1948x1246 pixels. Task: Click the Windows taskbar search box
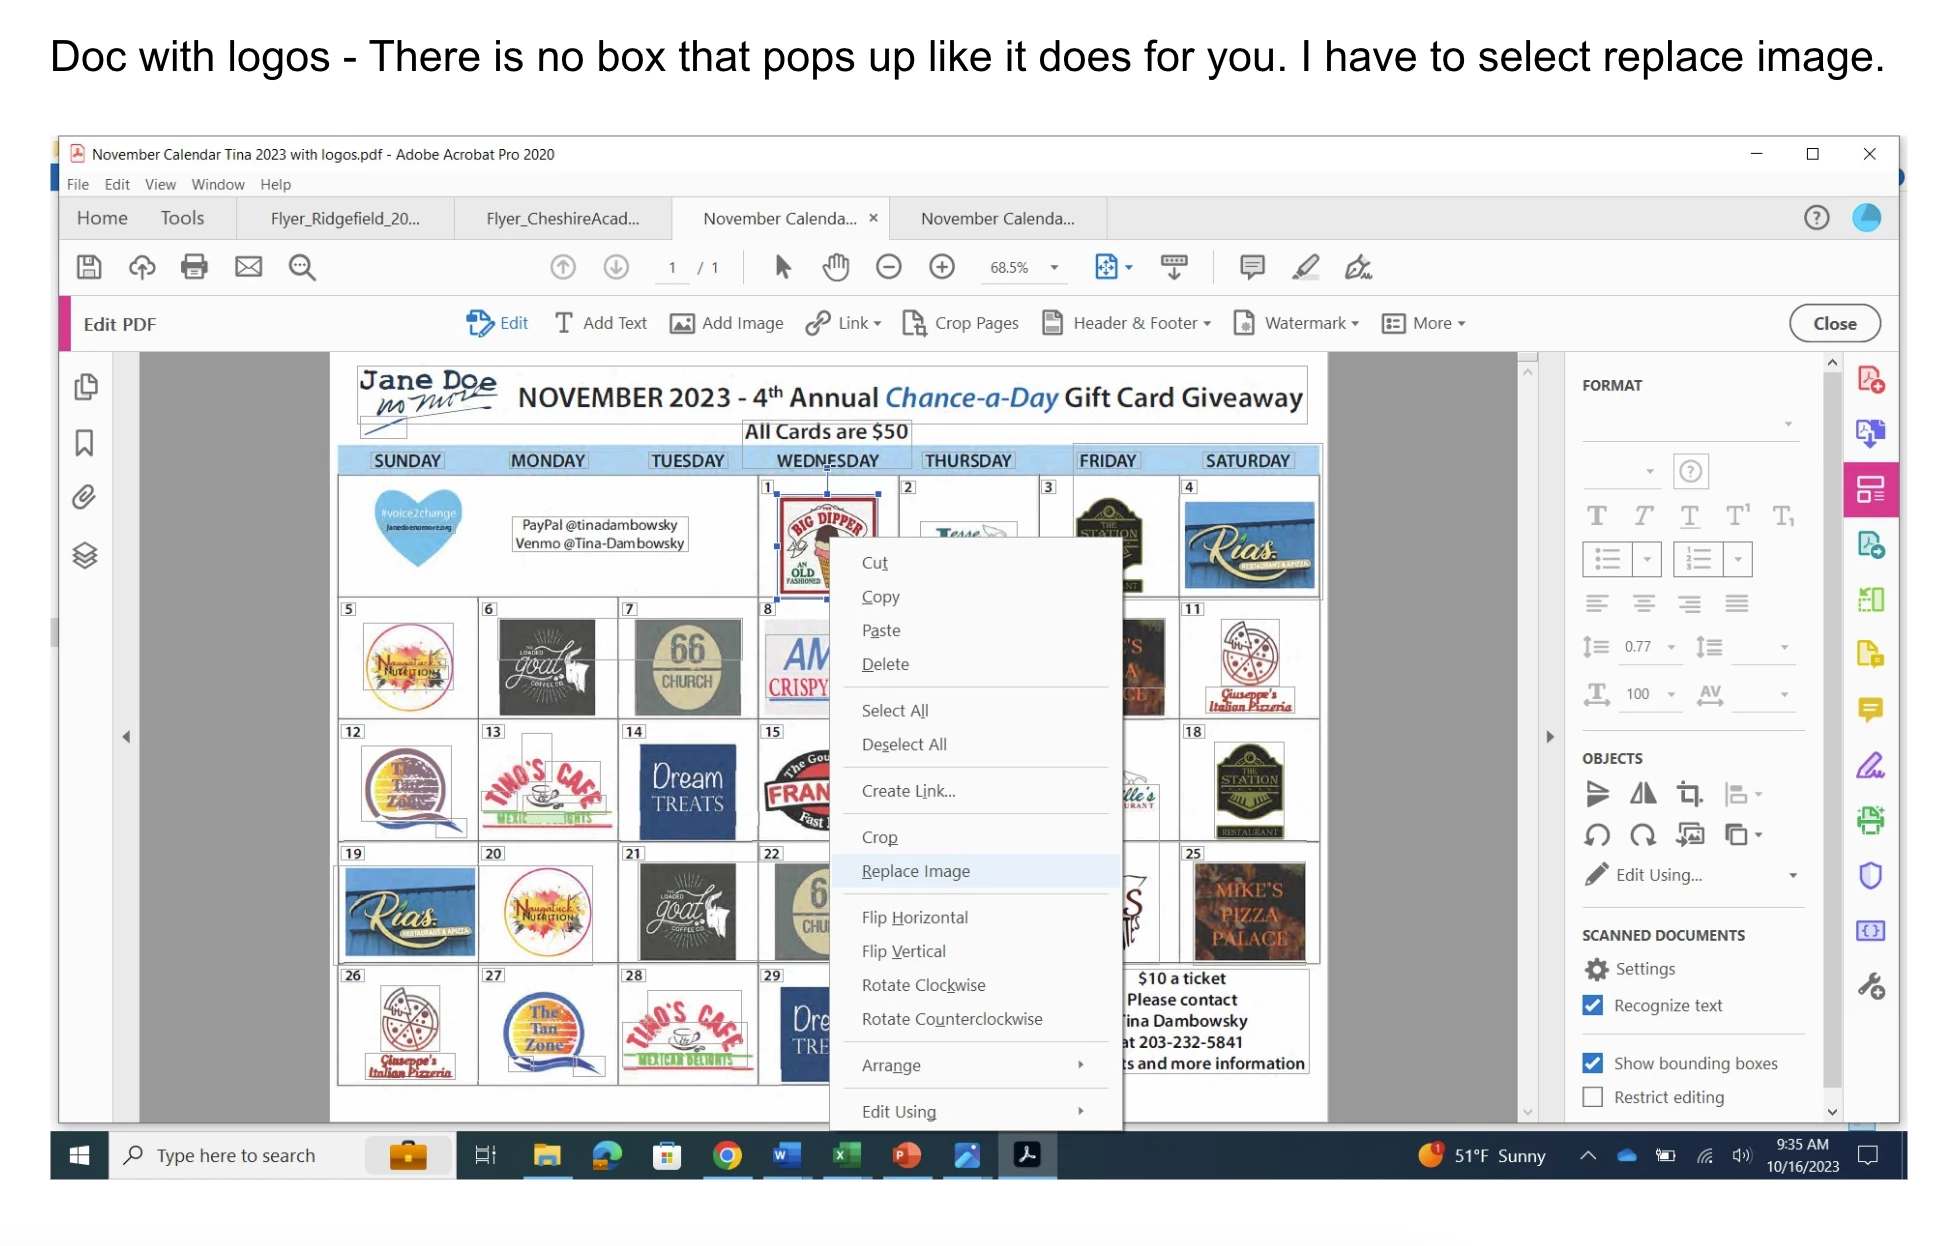pos(236,1155)
